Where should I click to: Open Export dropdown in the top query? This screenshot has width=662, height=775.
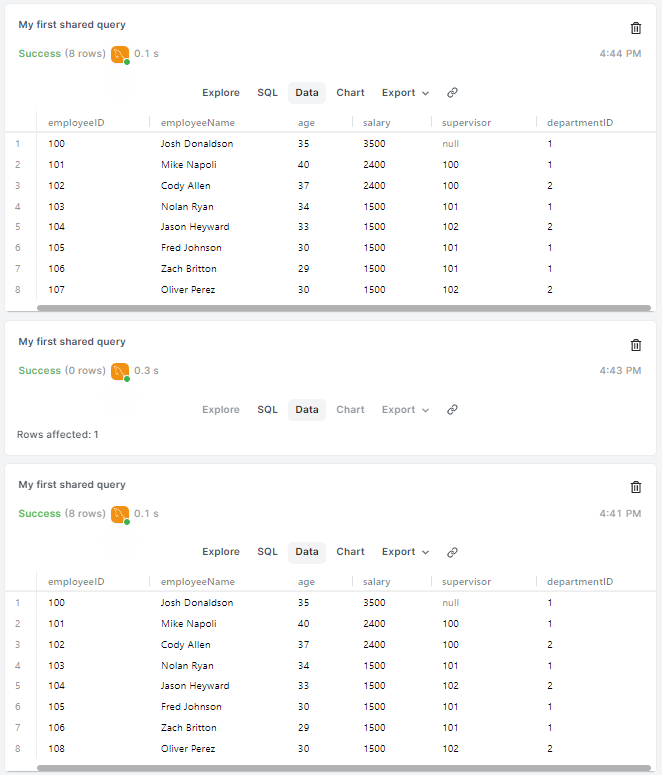[405, 93]
